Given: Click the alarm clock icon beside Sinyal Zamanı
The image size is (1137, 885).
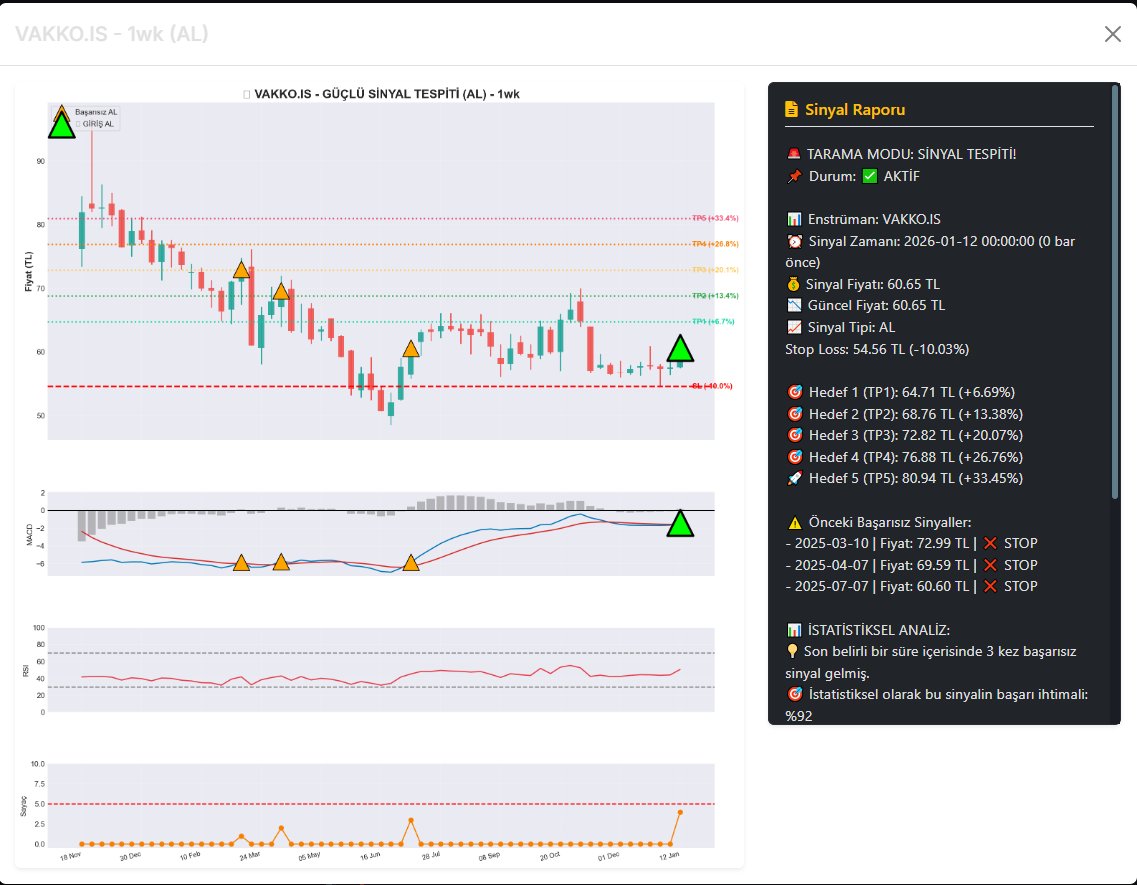Looking at the screenshot, I should [x=795, y=241].
